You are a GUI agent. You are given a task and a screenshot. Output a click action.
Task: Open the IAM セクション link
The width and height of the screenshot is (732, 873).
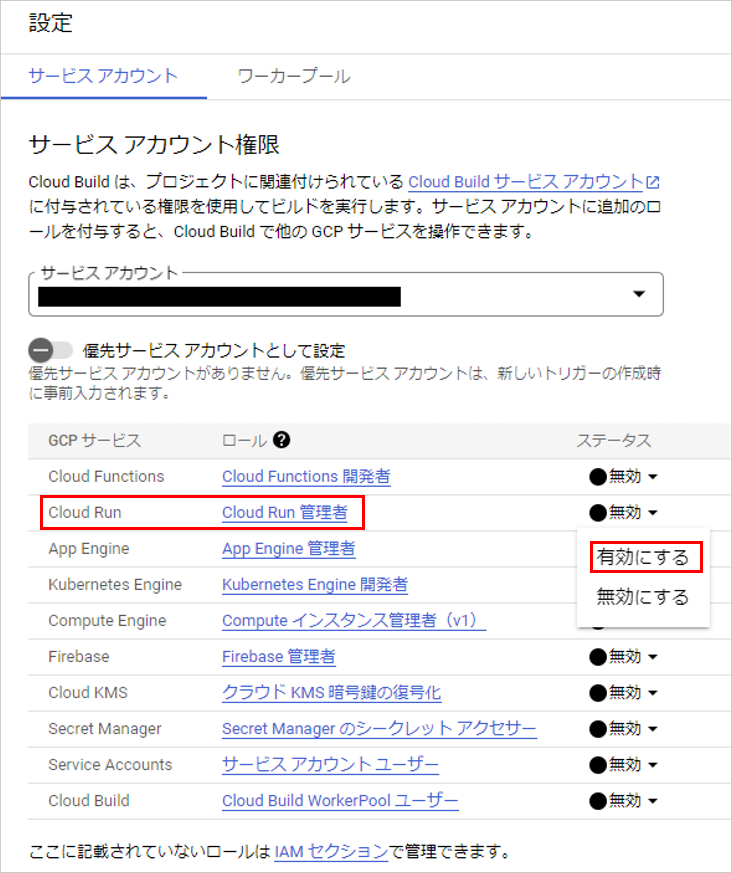[x=331, y=851]
